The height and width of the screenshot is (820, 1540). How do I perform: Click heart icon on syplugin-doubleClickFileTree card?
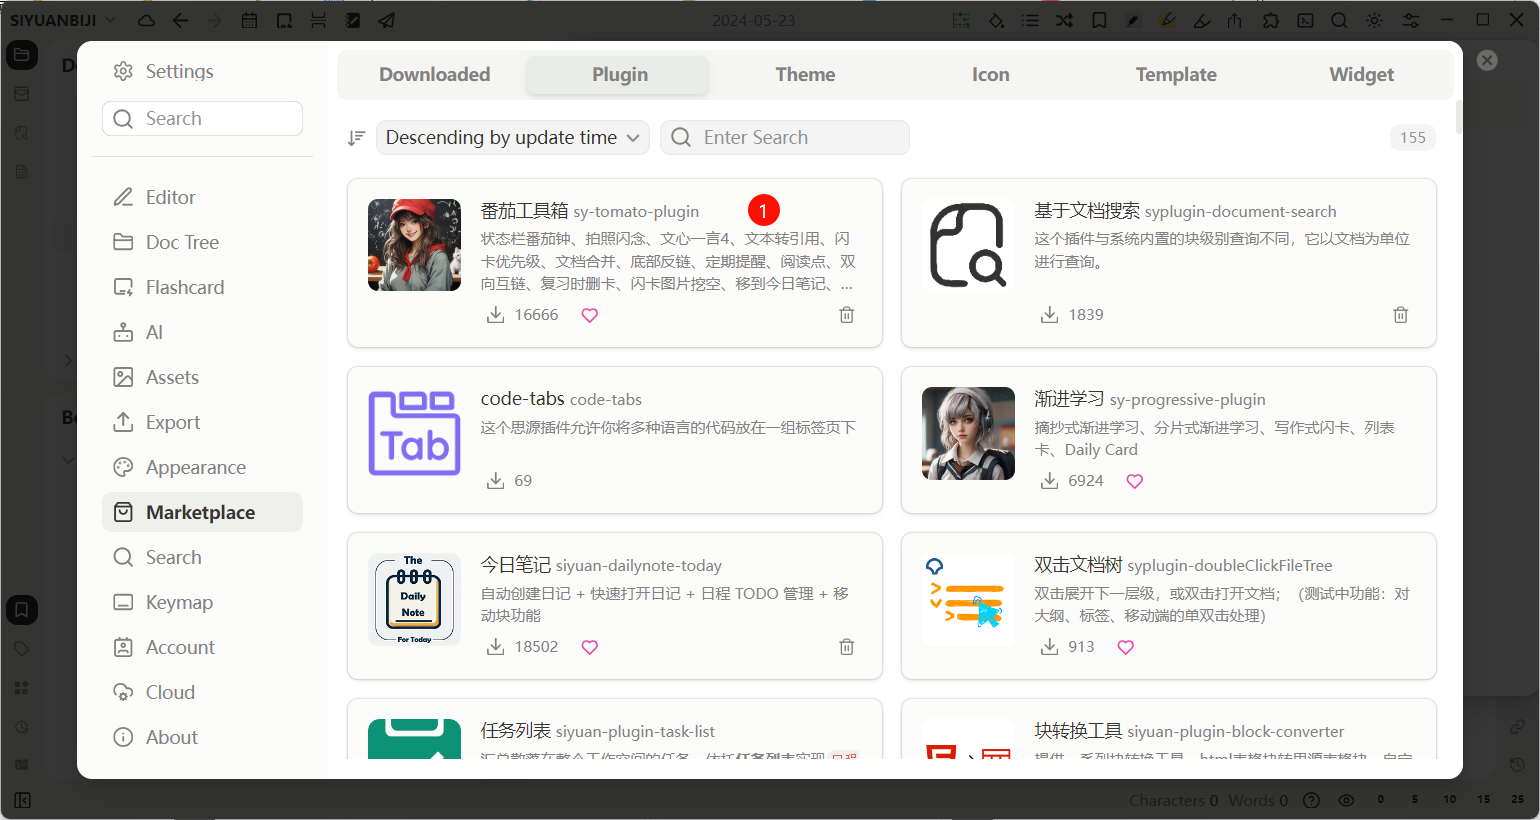point(1125,647)
